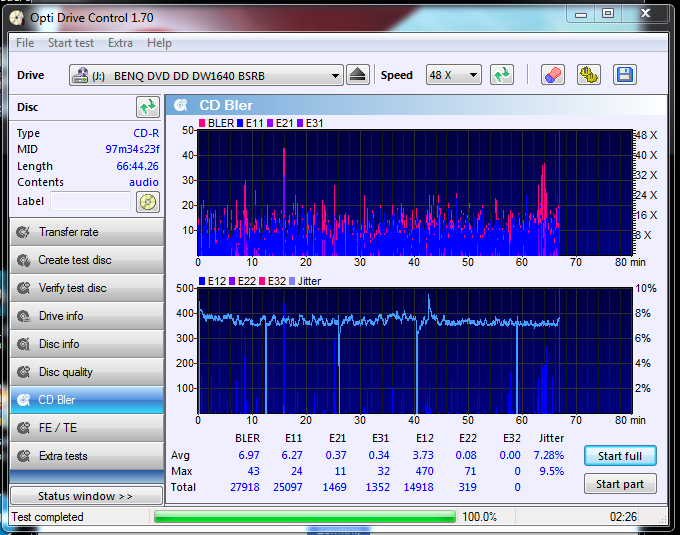Click the E32 legend color swatch
The height and width of the screenshot is (535, 680).
click(x=262, y=281)
